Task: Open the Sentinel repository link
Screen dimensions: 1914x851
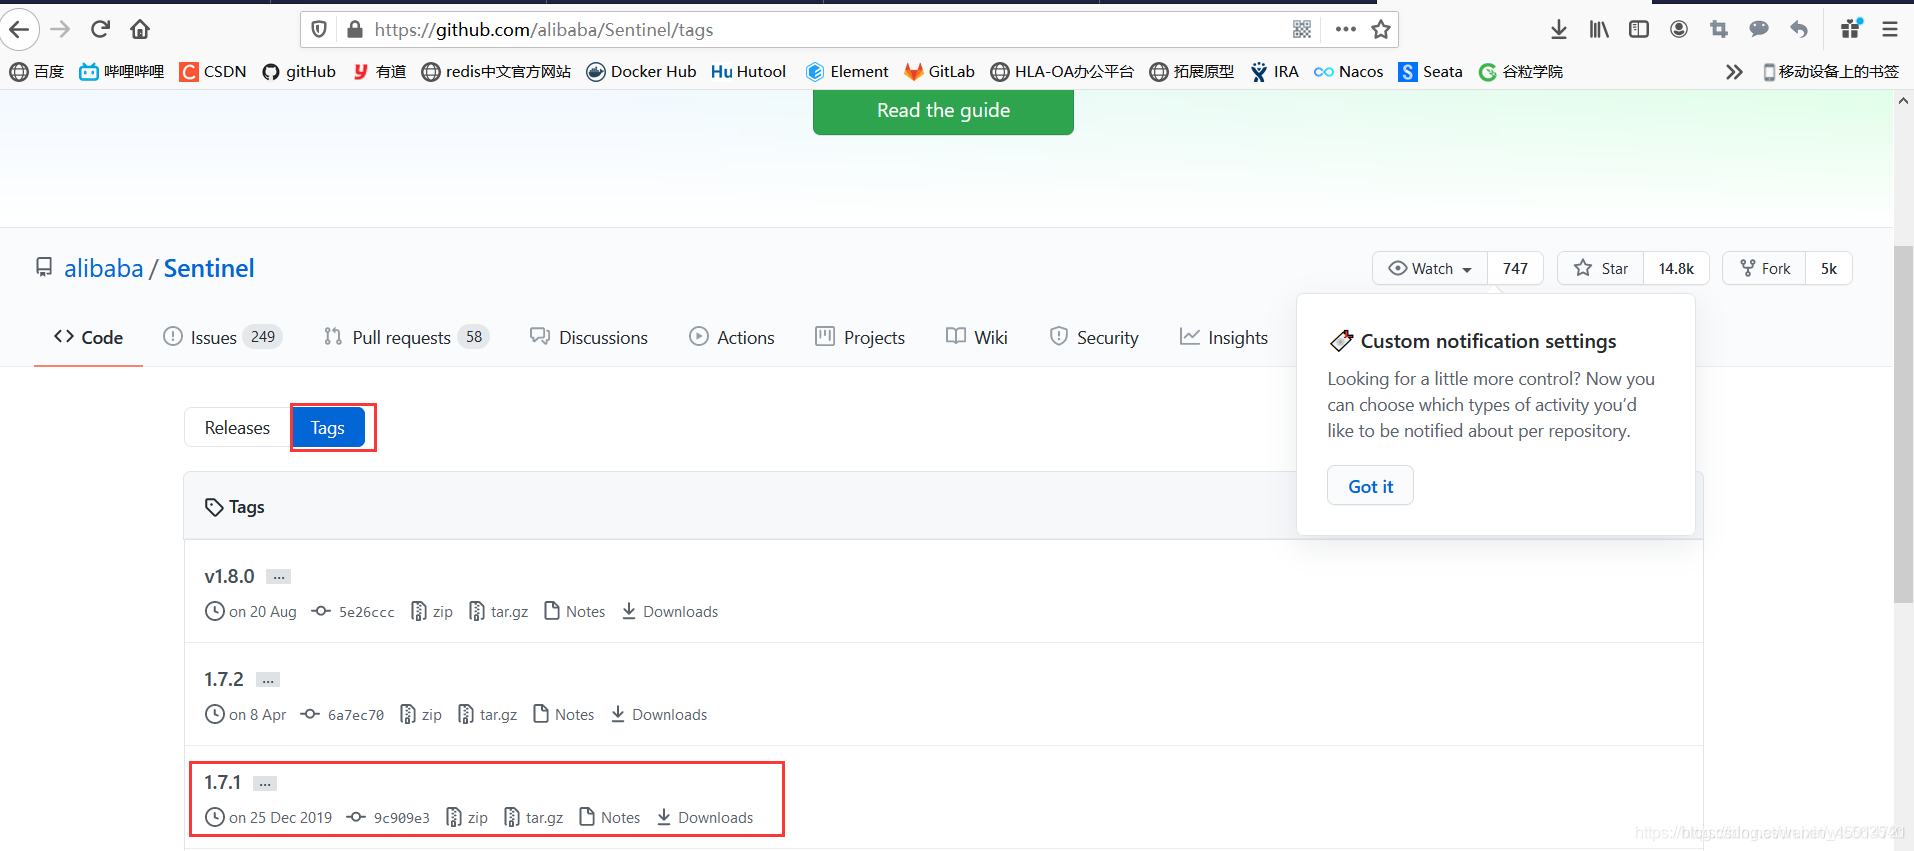Action: coord(209,268)
